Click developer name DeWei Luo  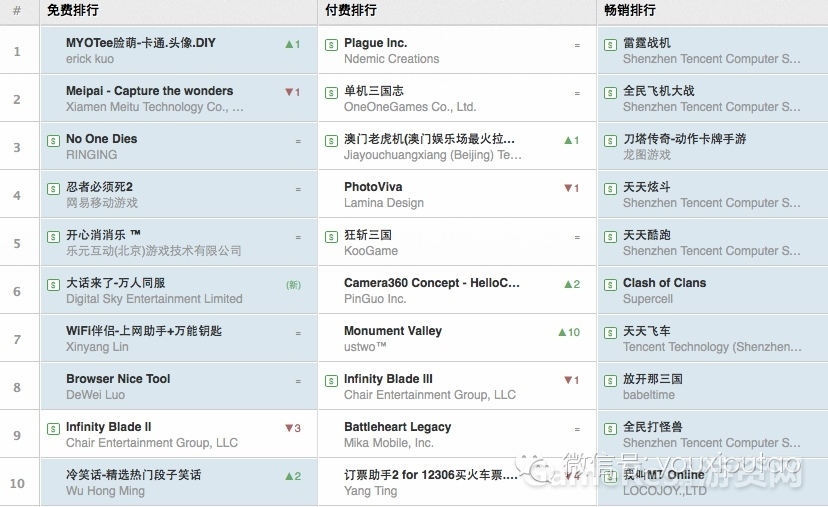click(96, 395)
